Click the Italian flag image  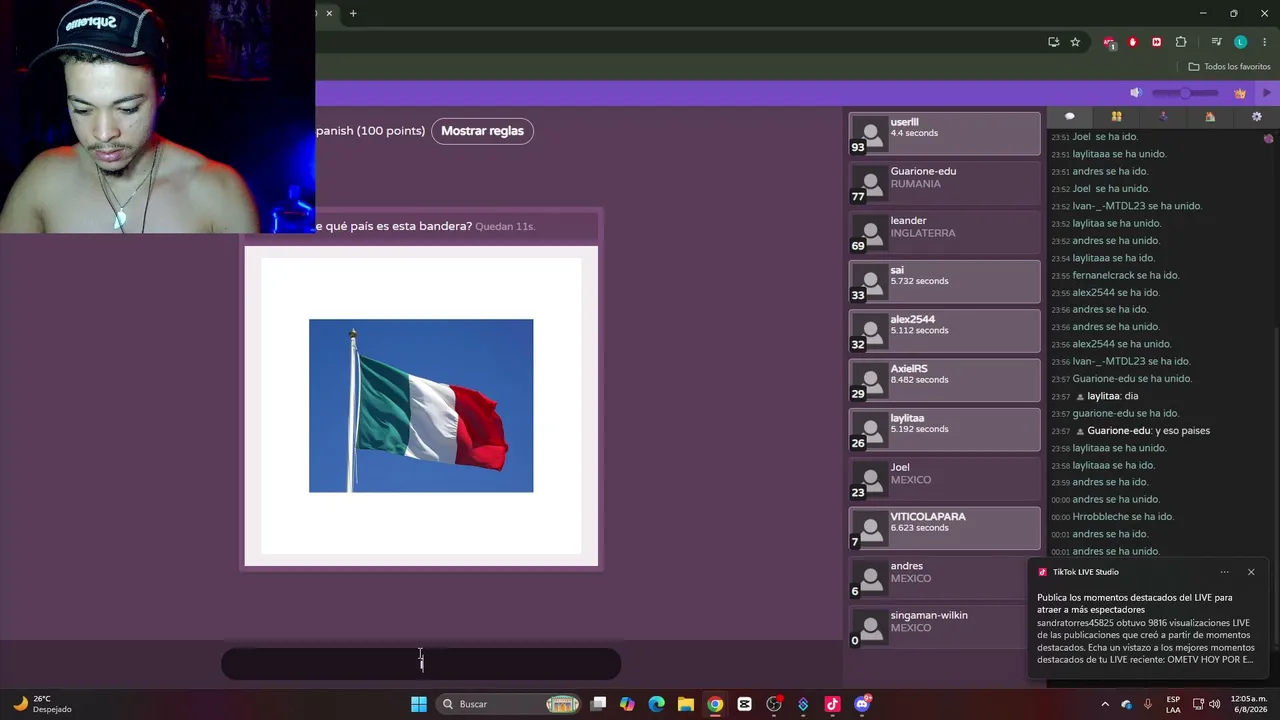click(x=421, y=406)
